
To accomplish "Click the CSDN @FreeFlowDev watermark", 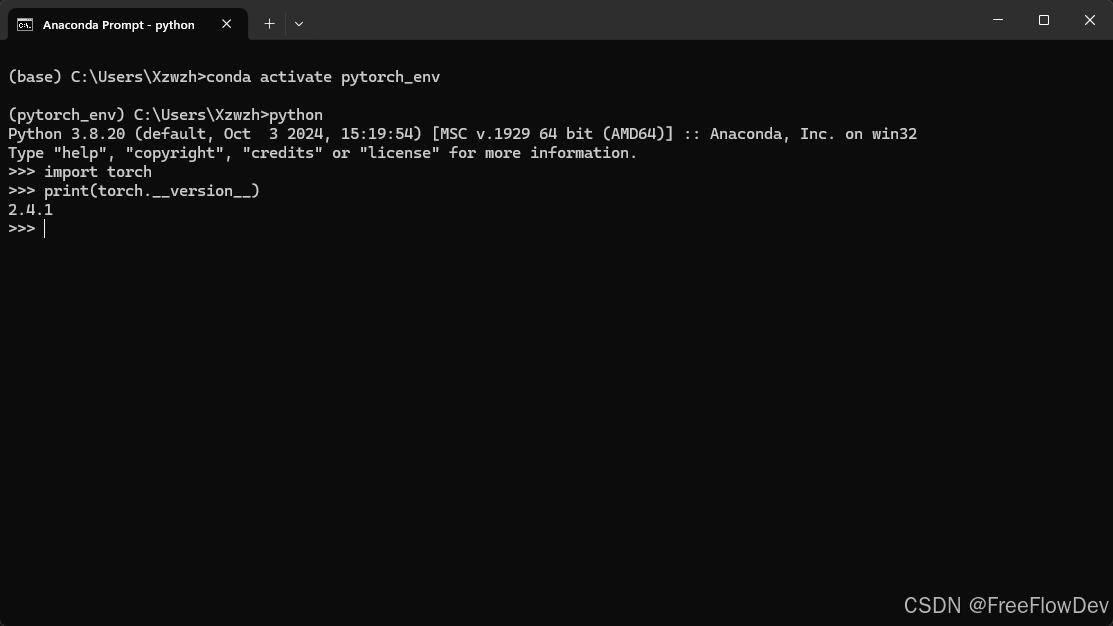I will (x=1005, y=606).
